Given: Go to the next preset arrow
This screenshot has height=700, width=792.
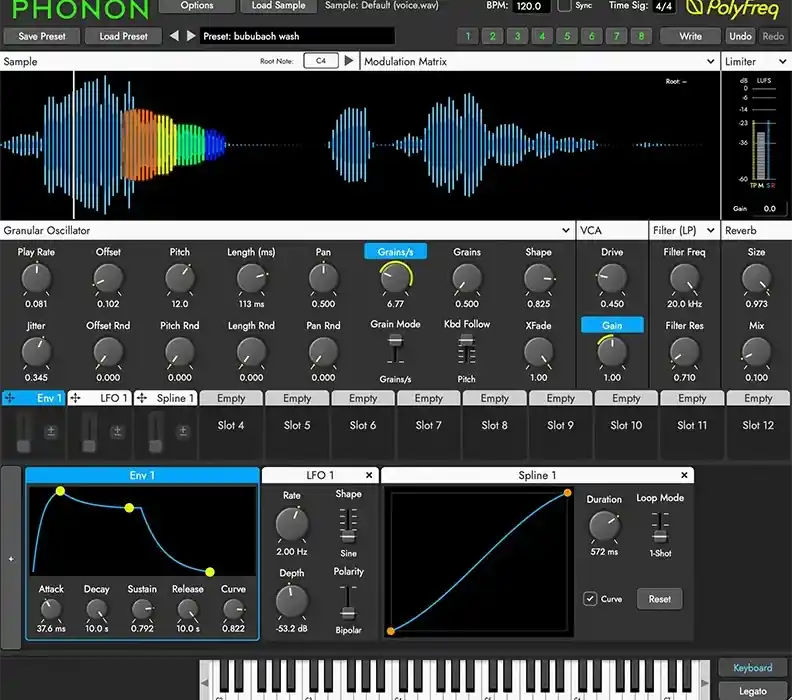Looking at the screenshot, I should coord(191,36).
